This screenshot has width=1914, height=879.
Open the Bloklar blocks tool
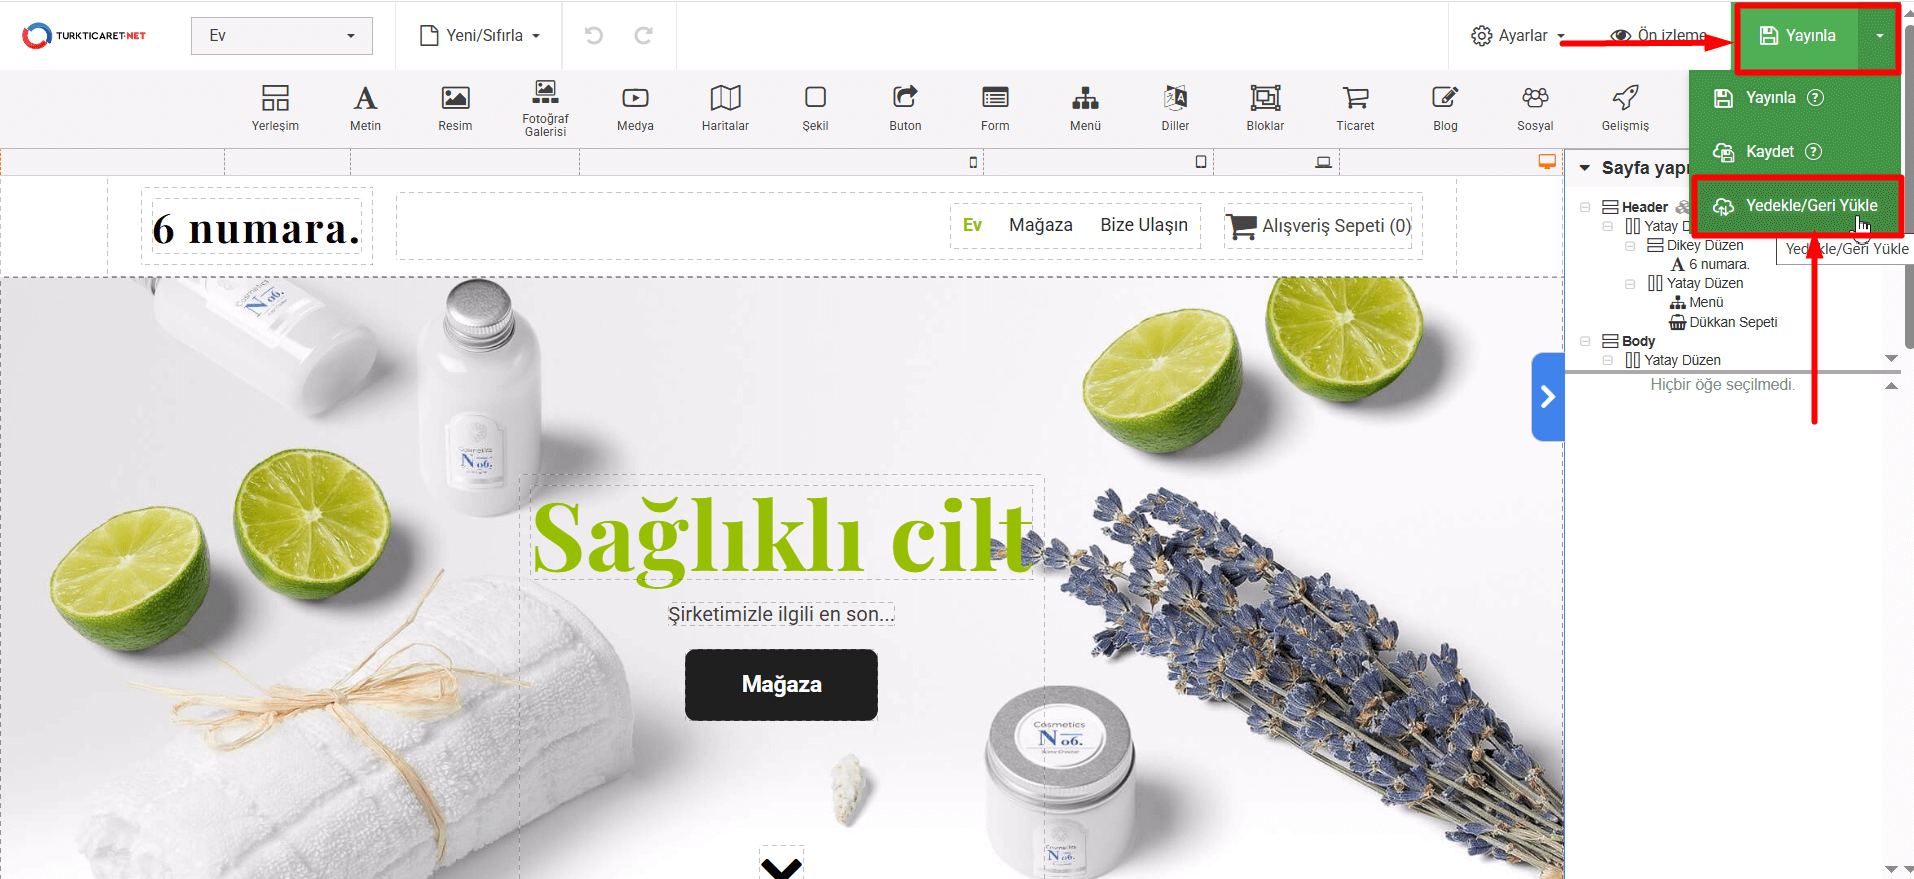[x=1265, y=107]
